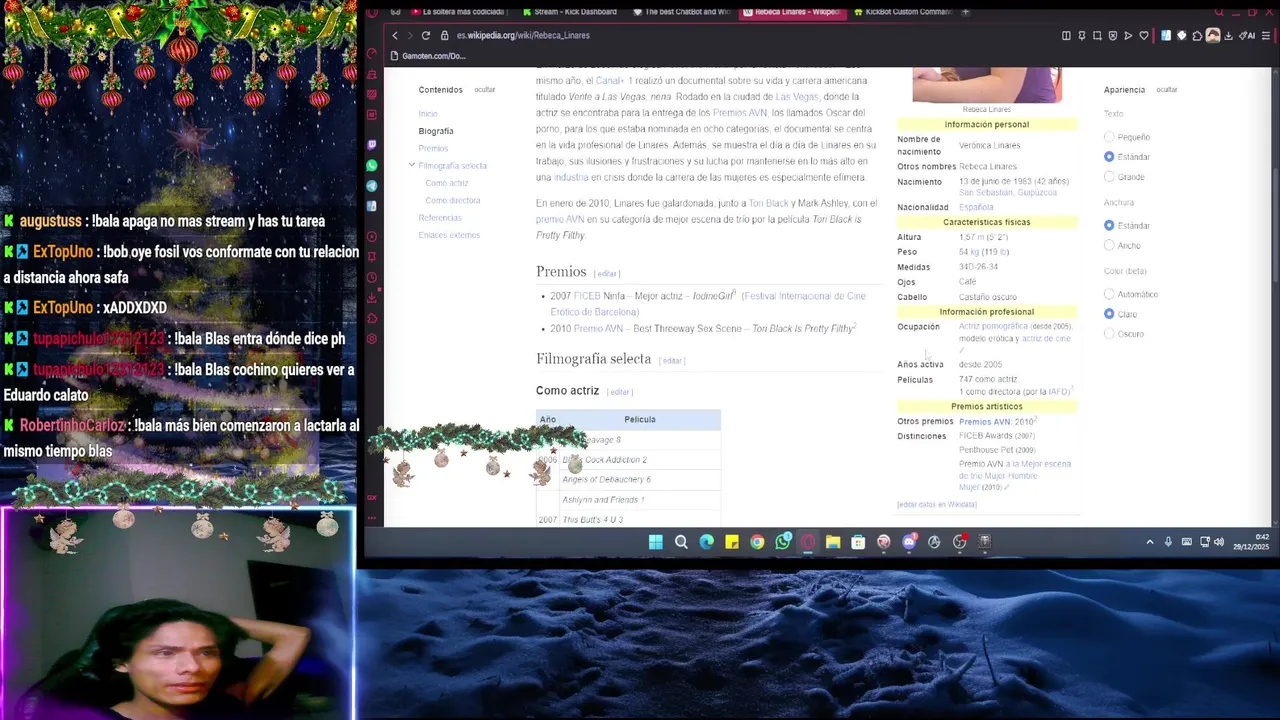This screenshot has height=720, width=1280.
Task: Select the Claro color option
Action: pyautogui.click(x=1109, y=314)
